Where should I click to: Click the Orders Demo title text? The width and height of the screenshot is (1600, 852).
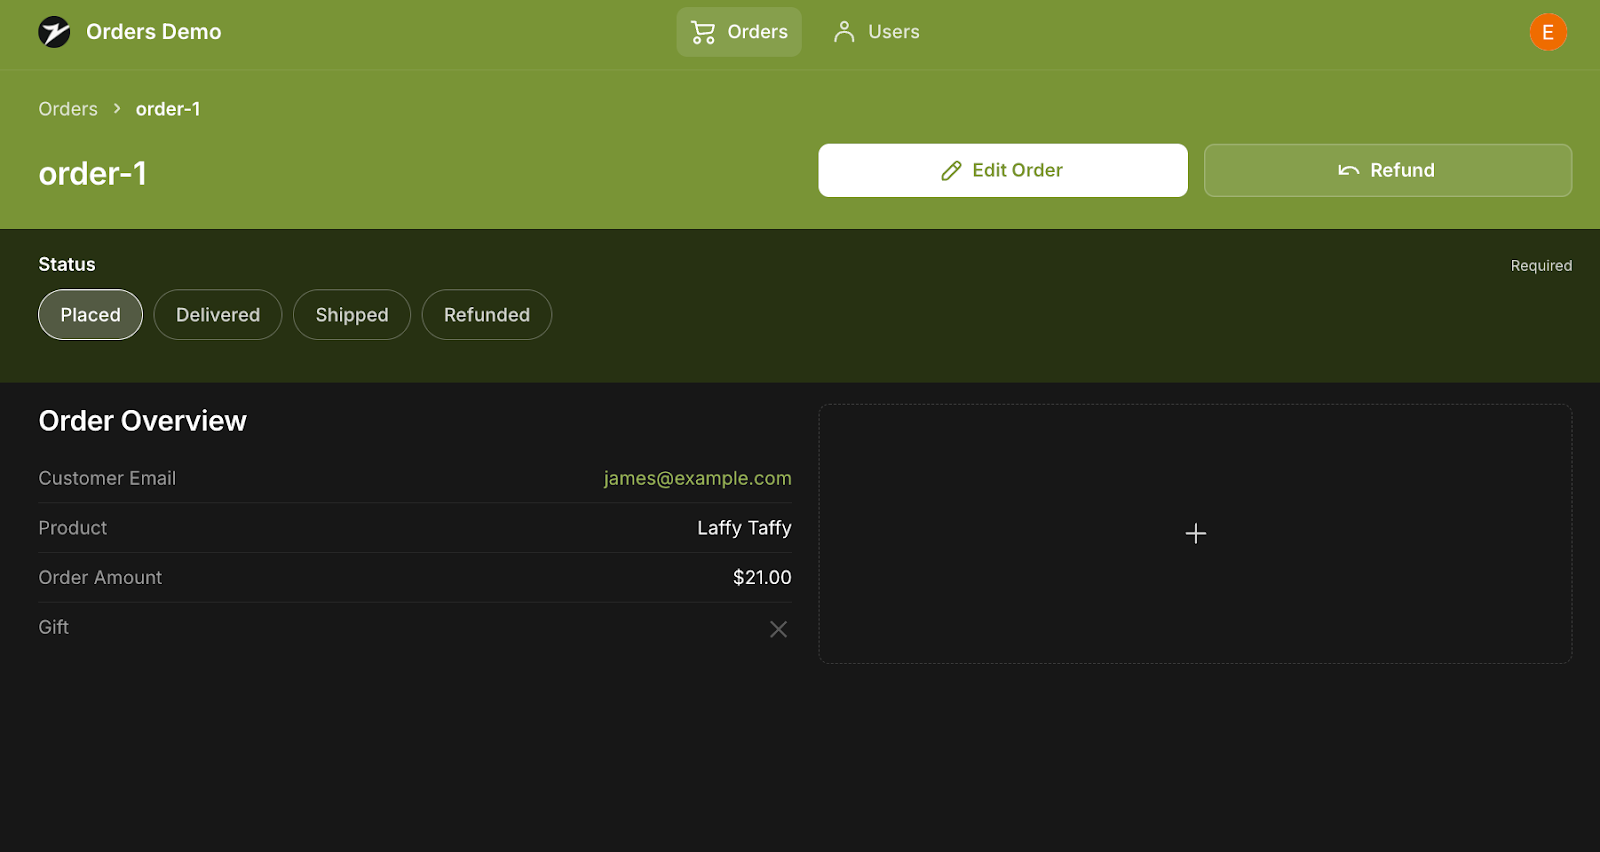tap(154, 32)
